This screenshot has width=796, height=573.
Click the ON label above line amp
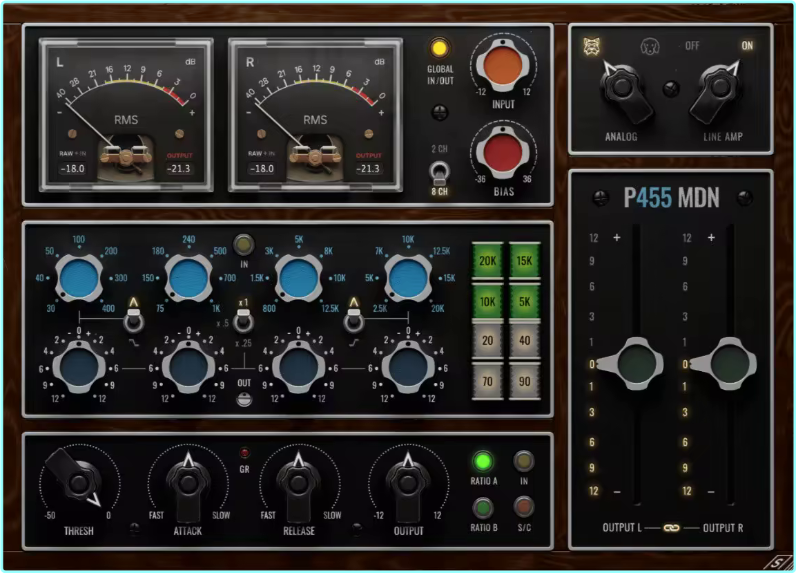[747, 46]
